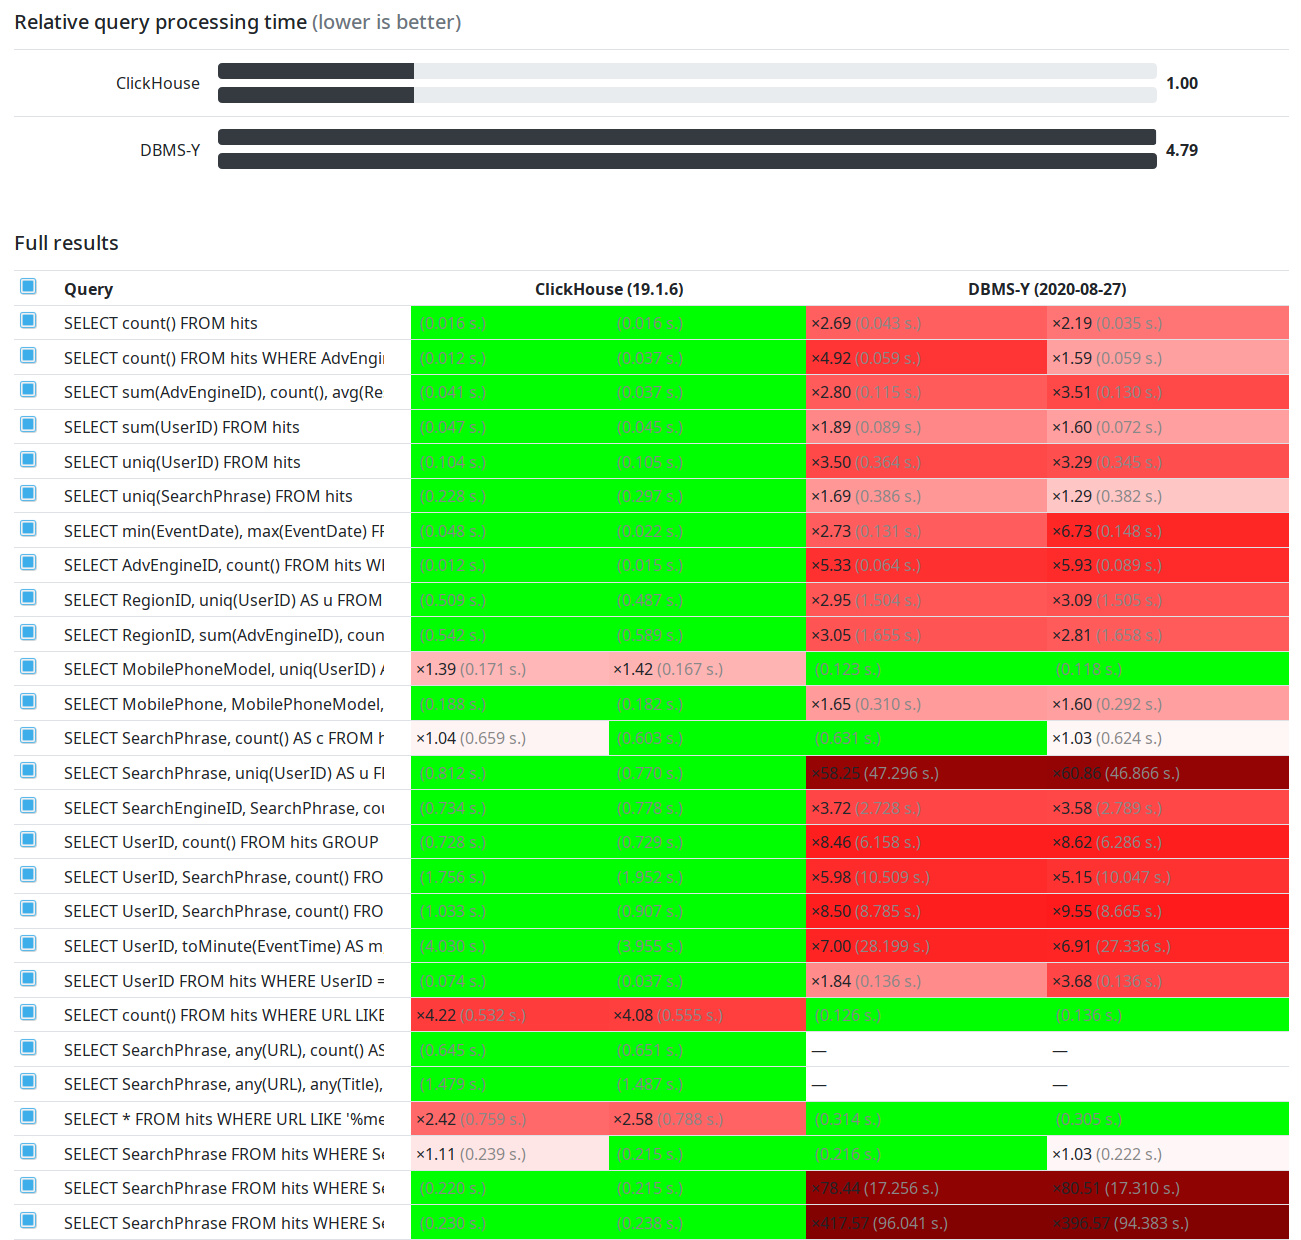Click the "Query" column header

[x=88, y=289]
